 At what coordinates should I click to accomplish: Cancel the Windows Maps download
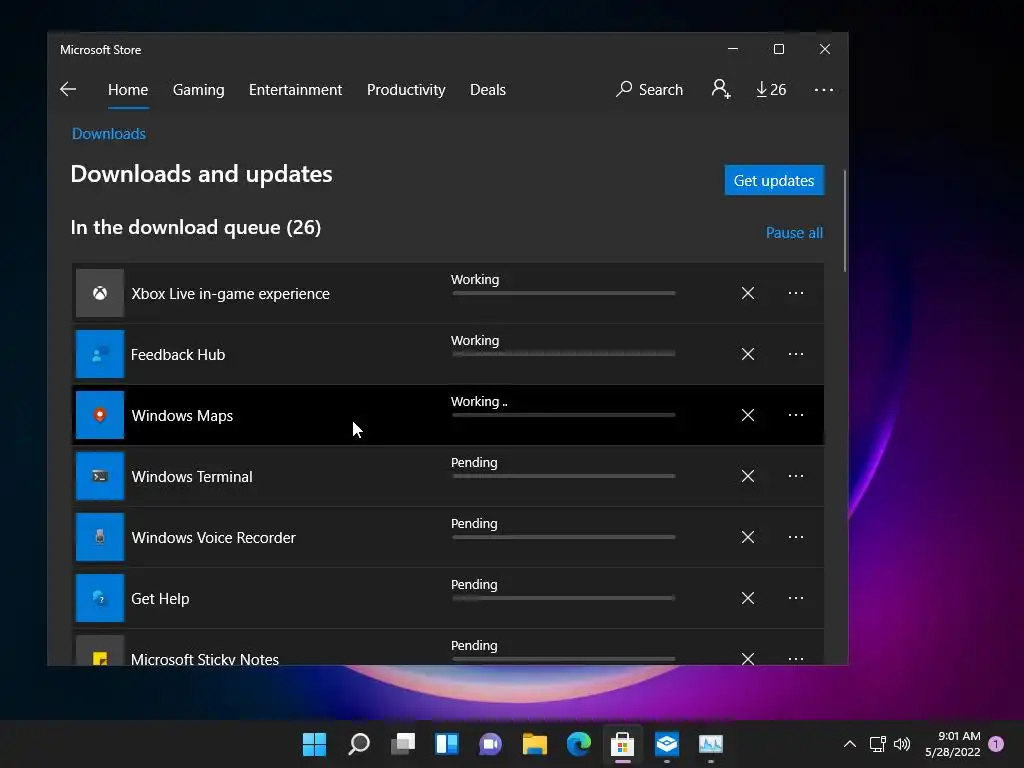pos(748,415)
